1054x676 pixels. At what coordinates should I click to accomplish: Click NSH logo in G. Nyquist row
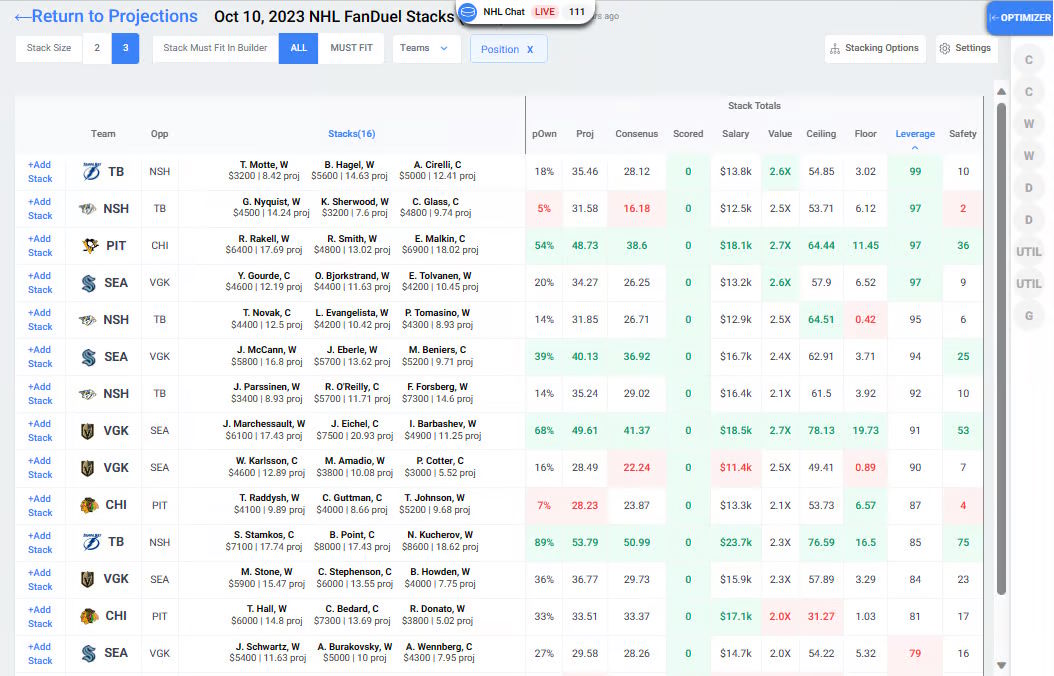point(87,209)
